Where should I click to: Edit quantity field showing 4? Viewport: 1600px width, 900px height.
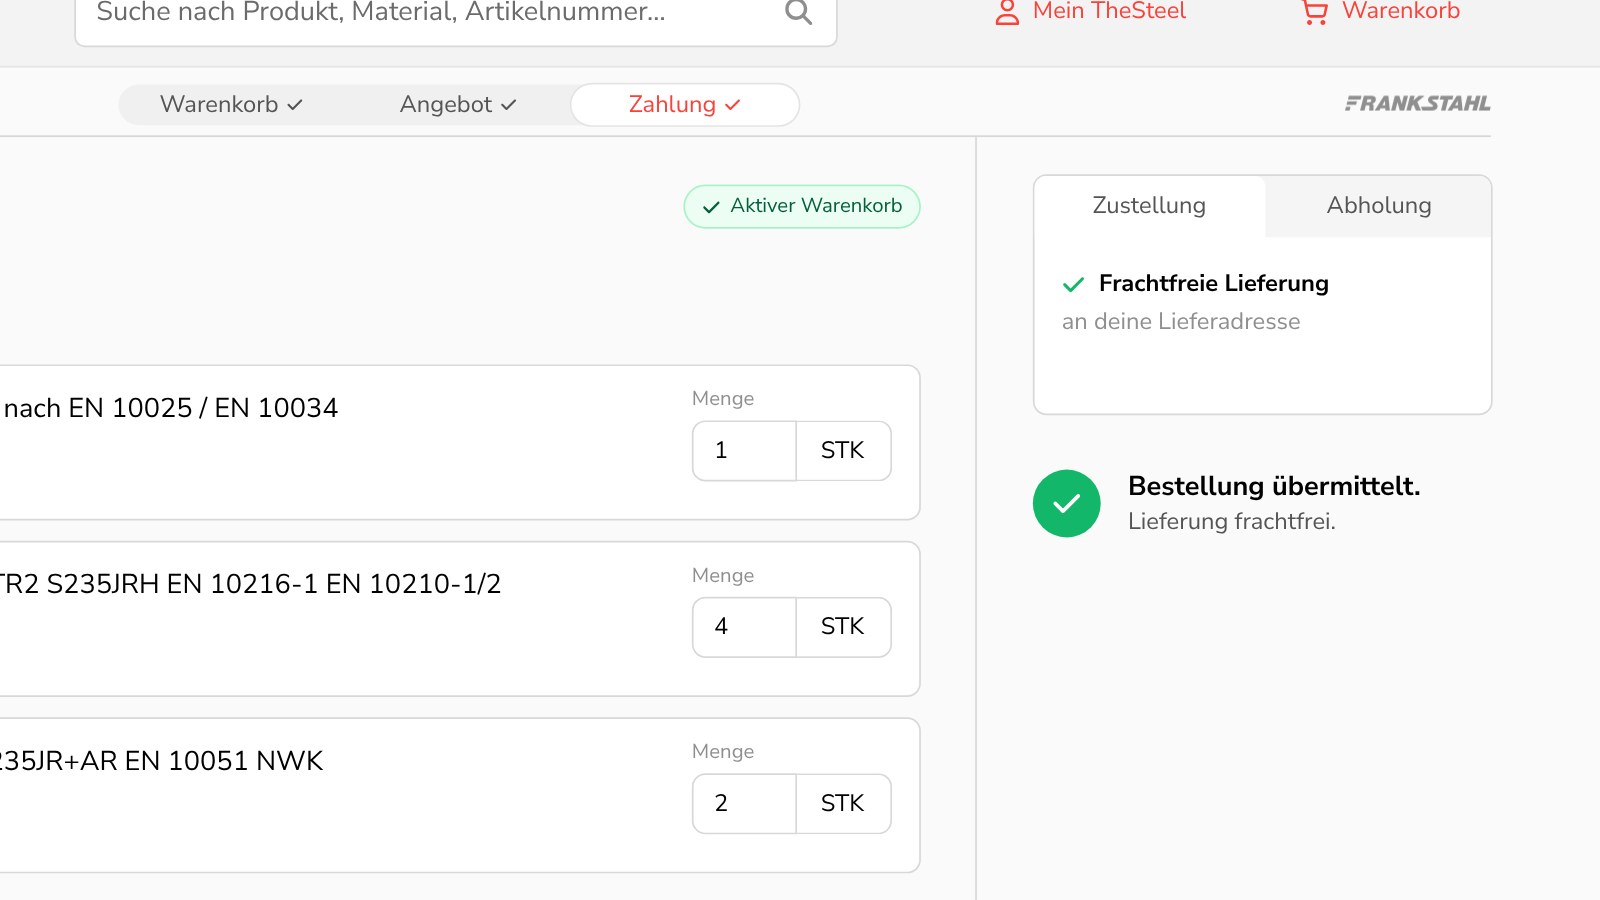pyautogui.click(x=744, y=627)
